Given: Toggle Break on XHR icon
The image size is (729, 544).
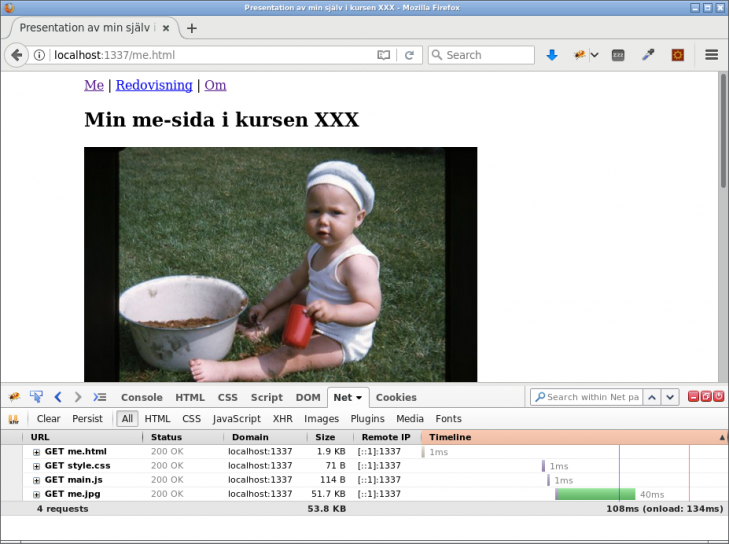Looking at the screenshot, I should [x=13, y=419].
